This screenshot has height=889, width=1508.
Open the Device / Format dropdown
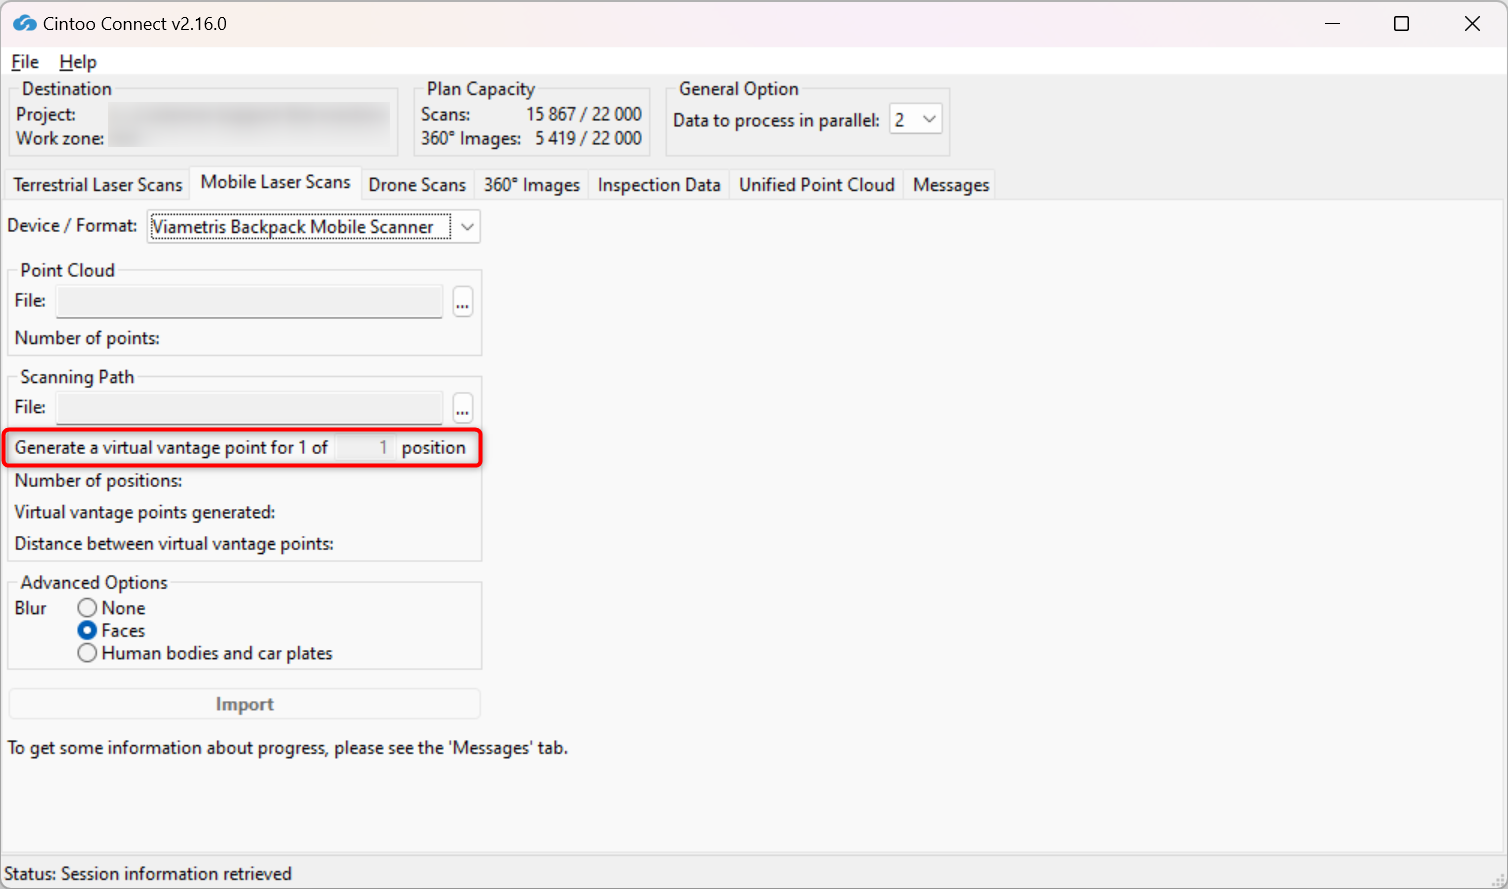314,227
